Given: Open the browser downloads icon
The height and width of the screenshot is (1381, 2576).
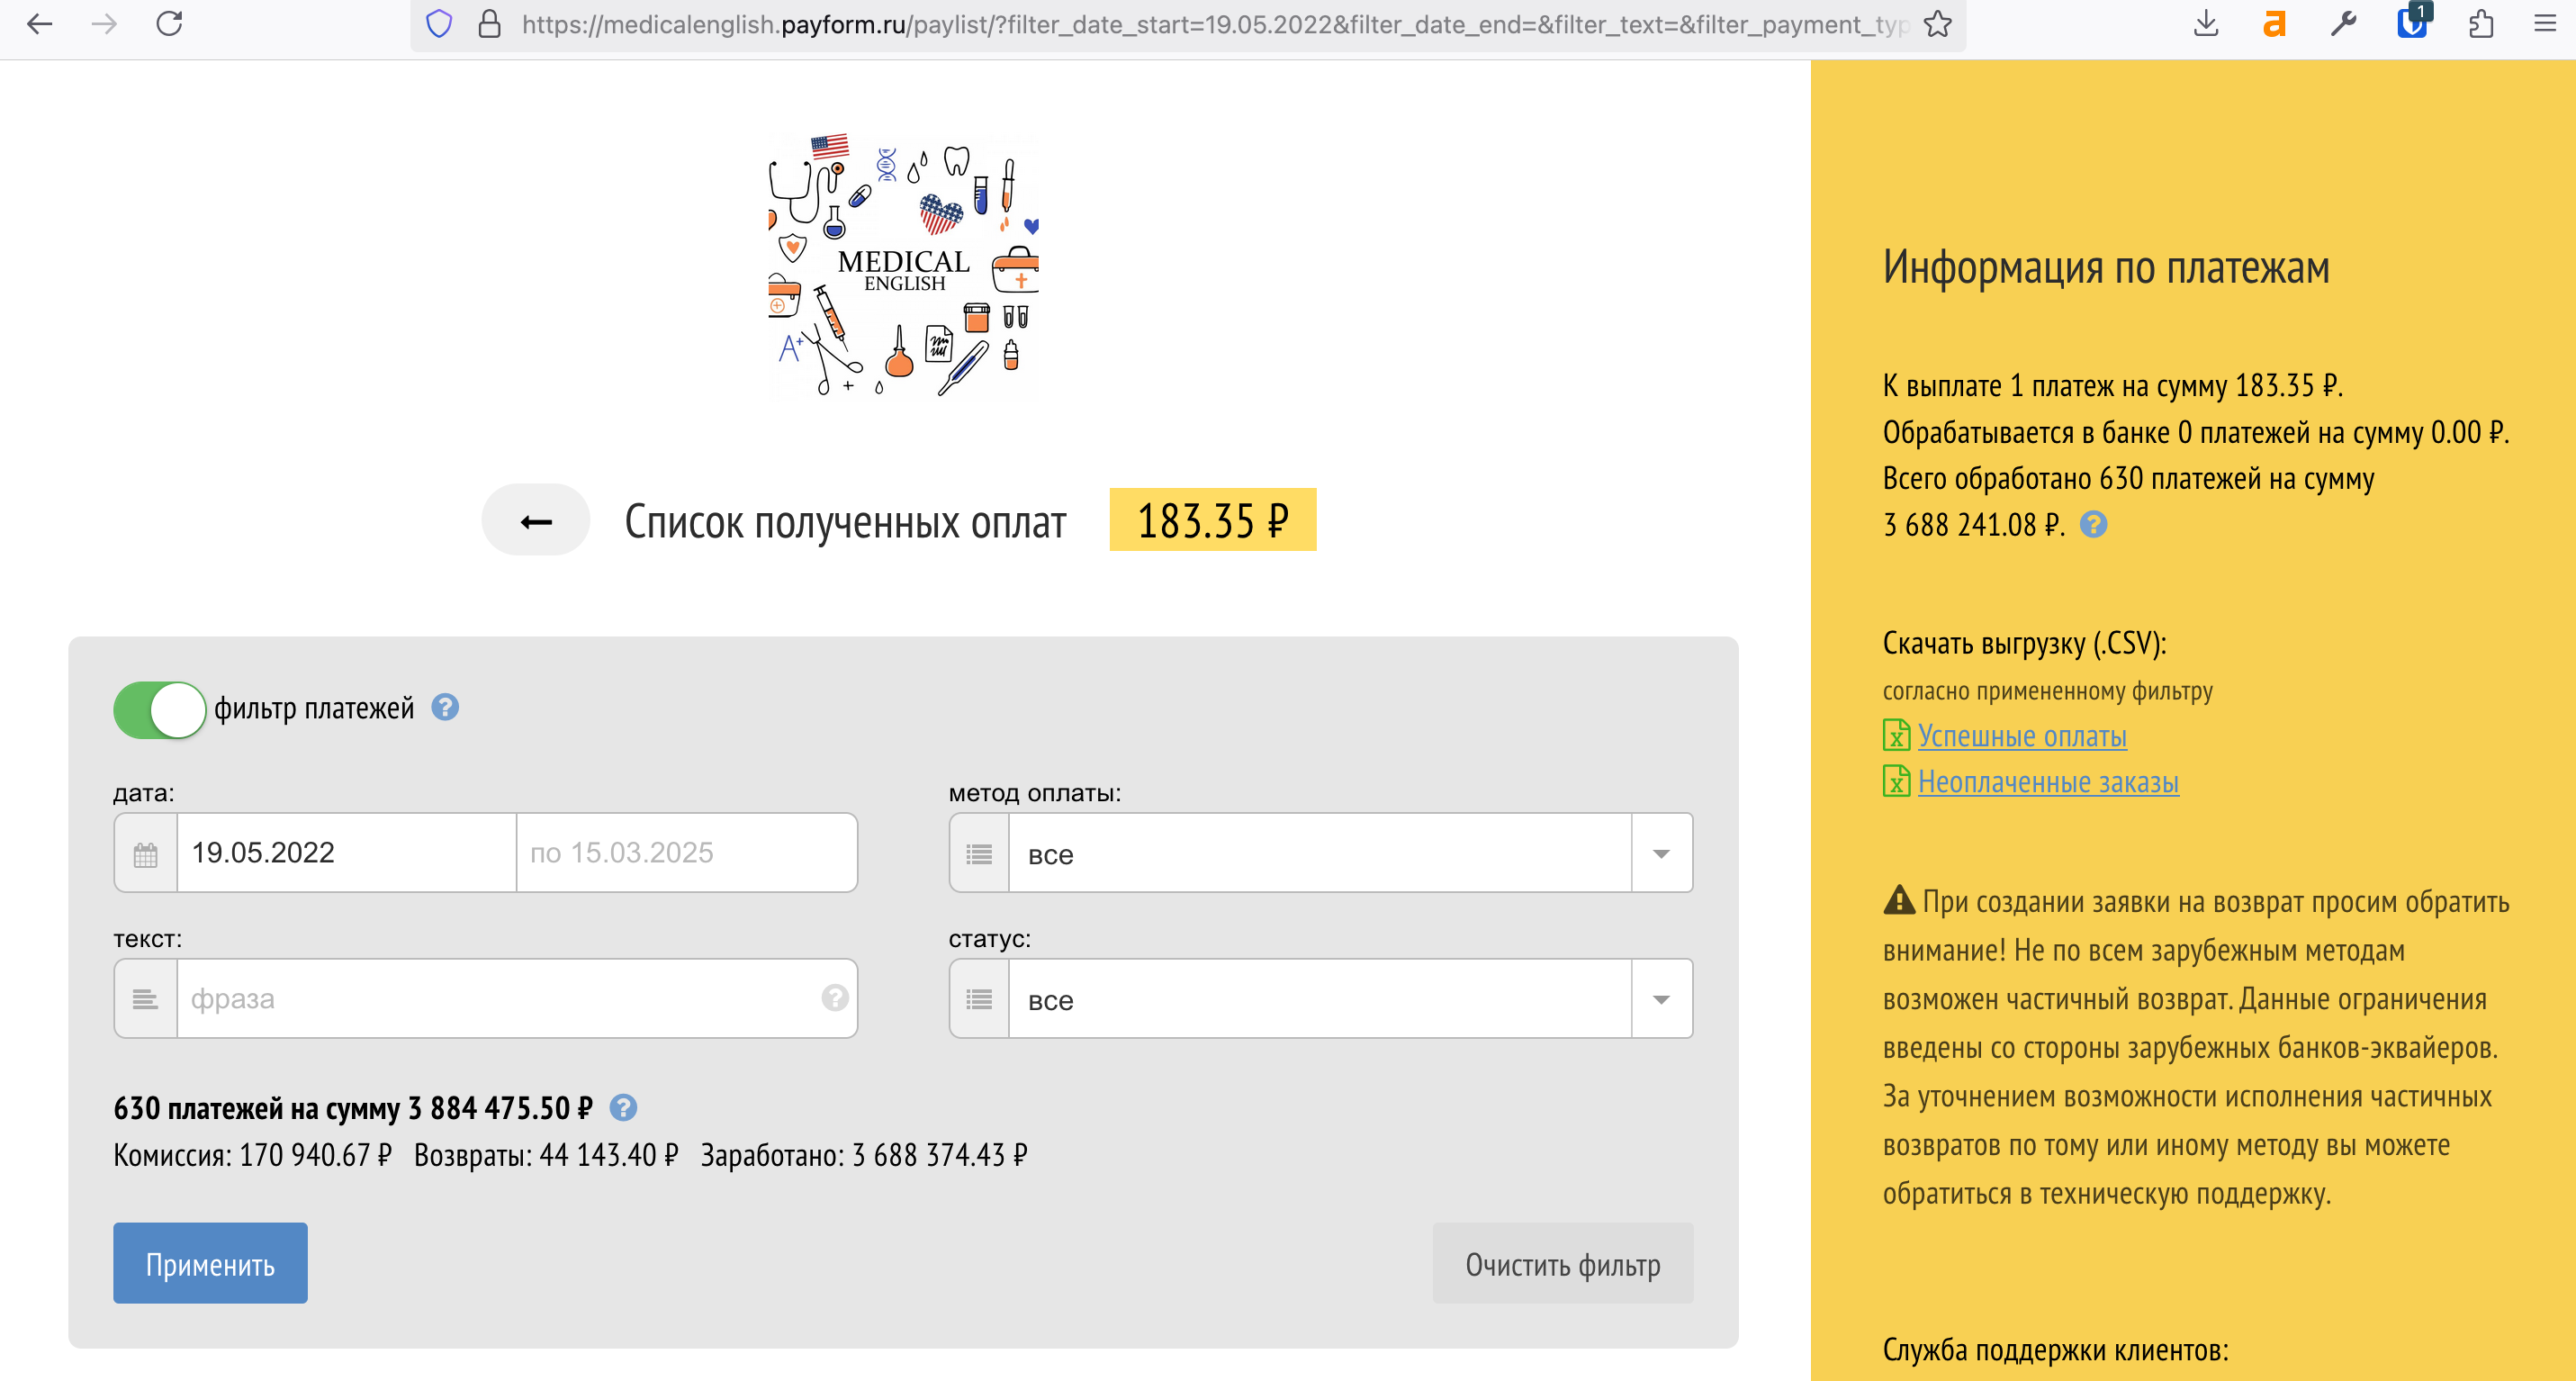Looking at the screenshot, I should 2206,24.
